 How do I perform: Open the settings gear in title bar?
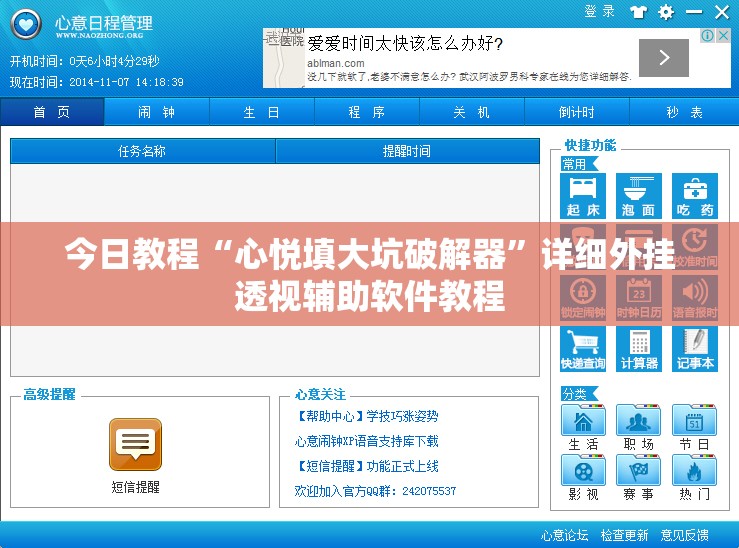coord(666,12)
